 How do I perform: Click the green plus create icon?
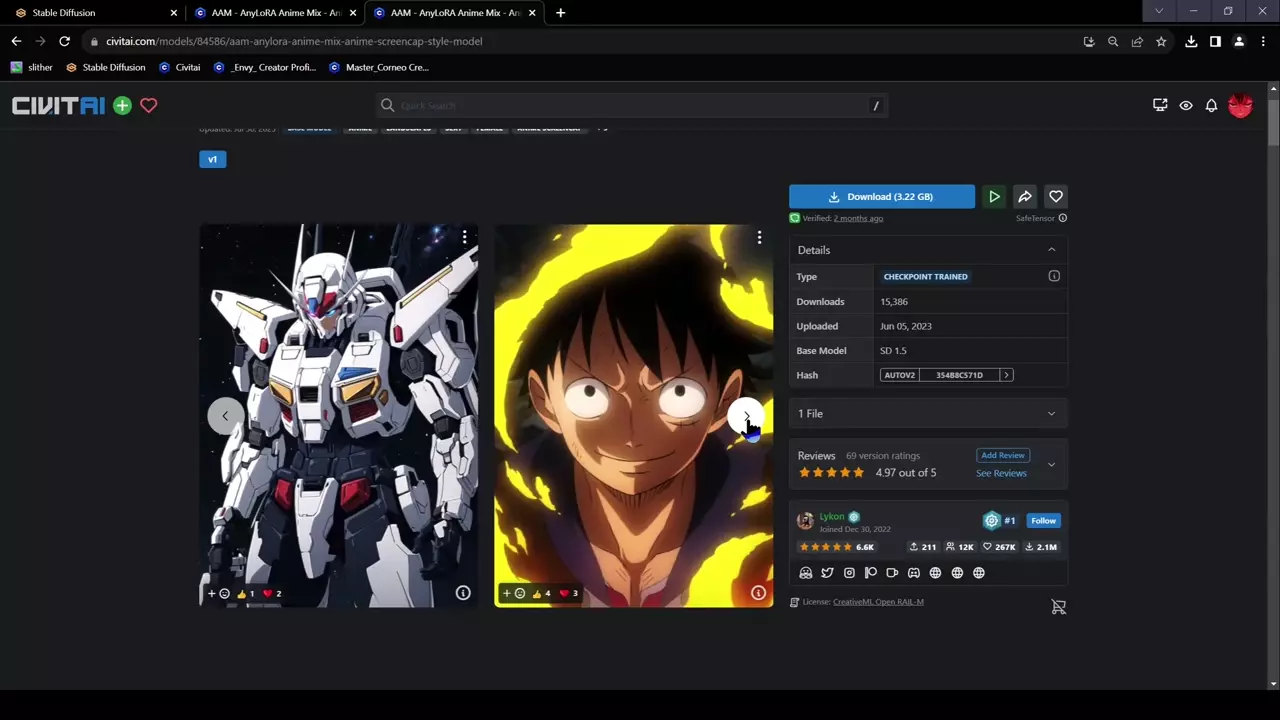coord(122,106)
